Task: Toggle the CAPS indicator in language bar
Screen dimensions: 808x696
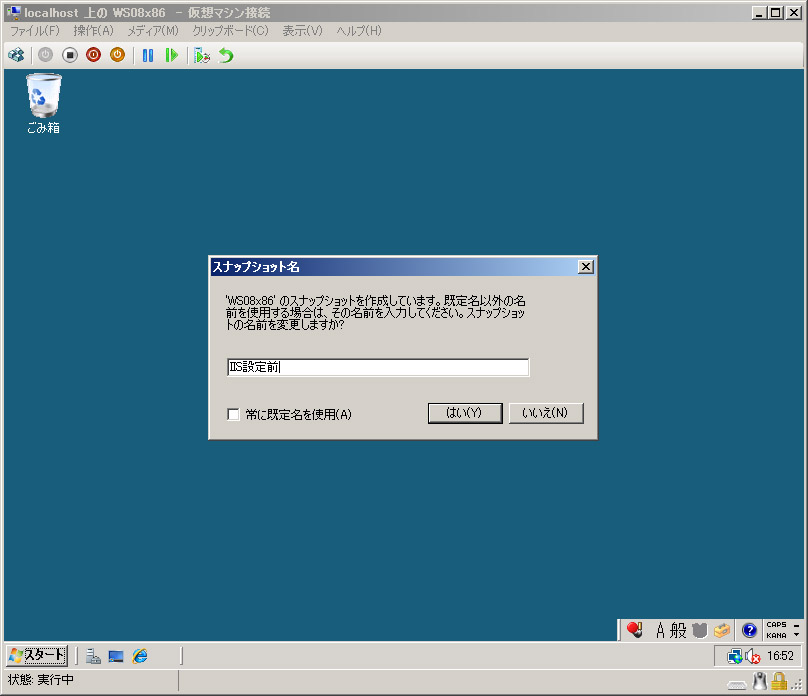Action: (x=777, y=624)
